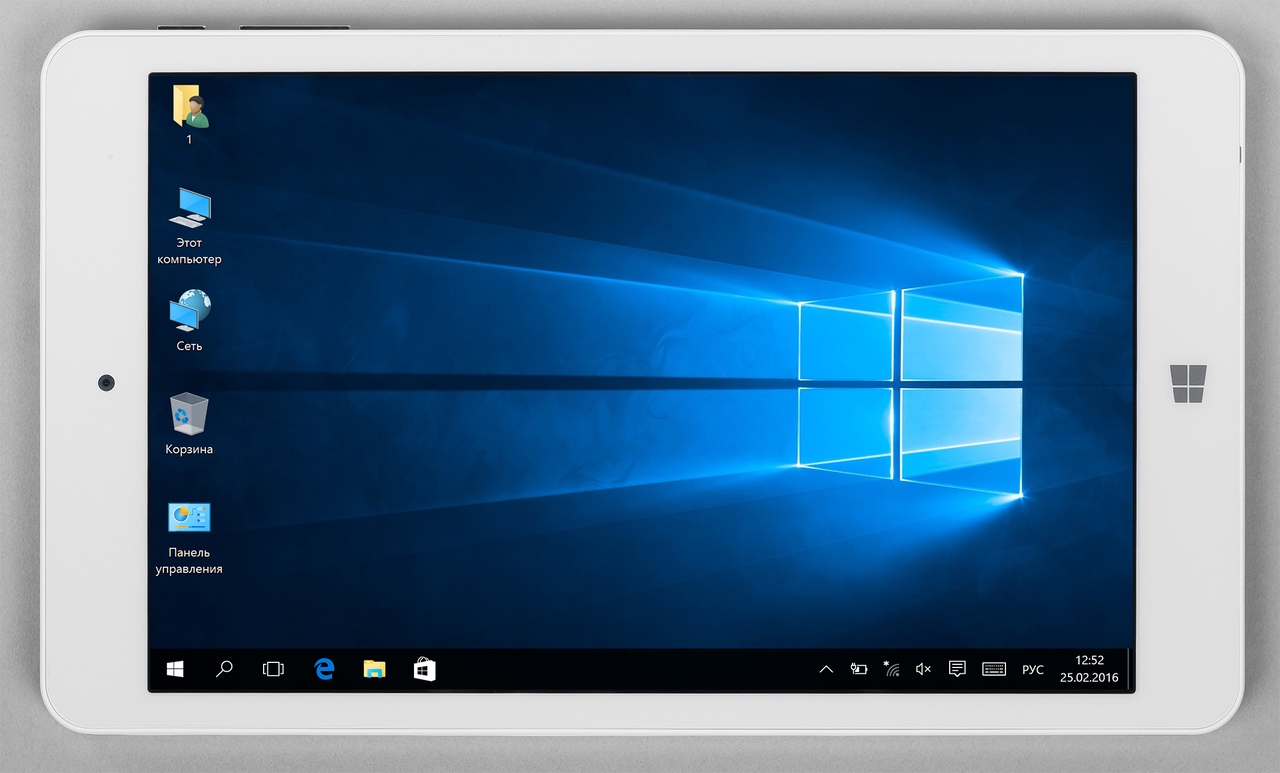Viewport: 1280px width, 773px height.
Task: Open taskbar search with the magnifier icon
Action: (x=224, y=669)
